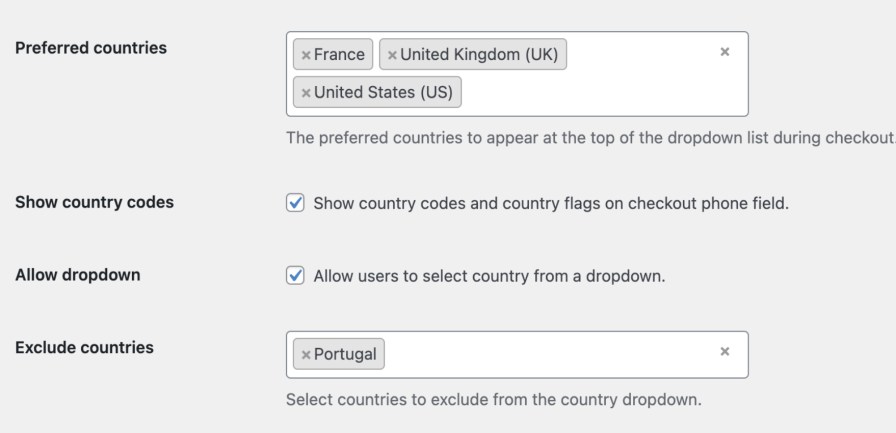Screen dimensions: 896x433
Task: Select the United Kingdom (UK) tag text
Action: (x=479, y=55)
